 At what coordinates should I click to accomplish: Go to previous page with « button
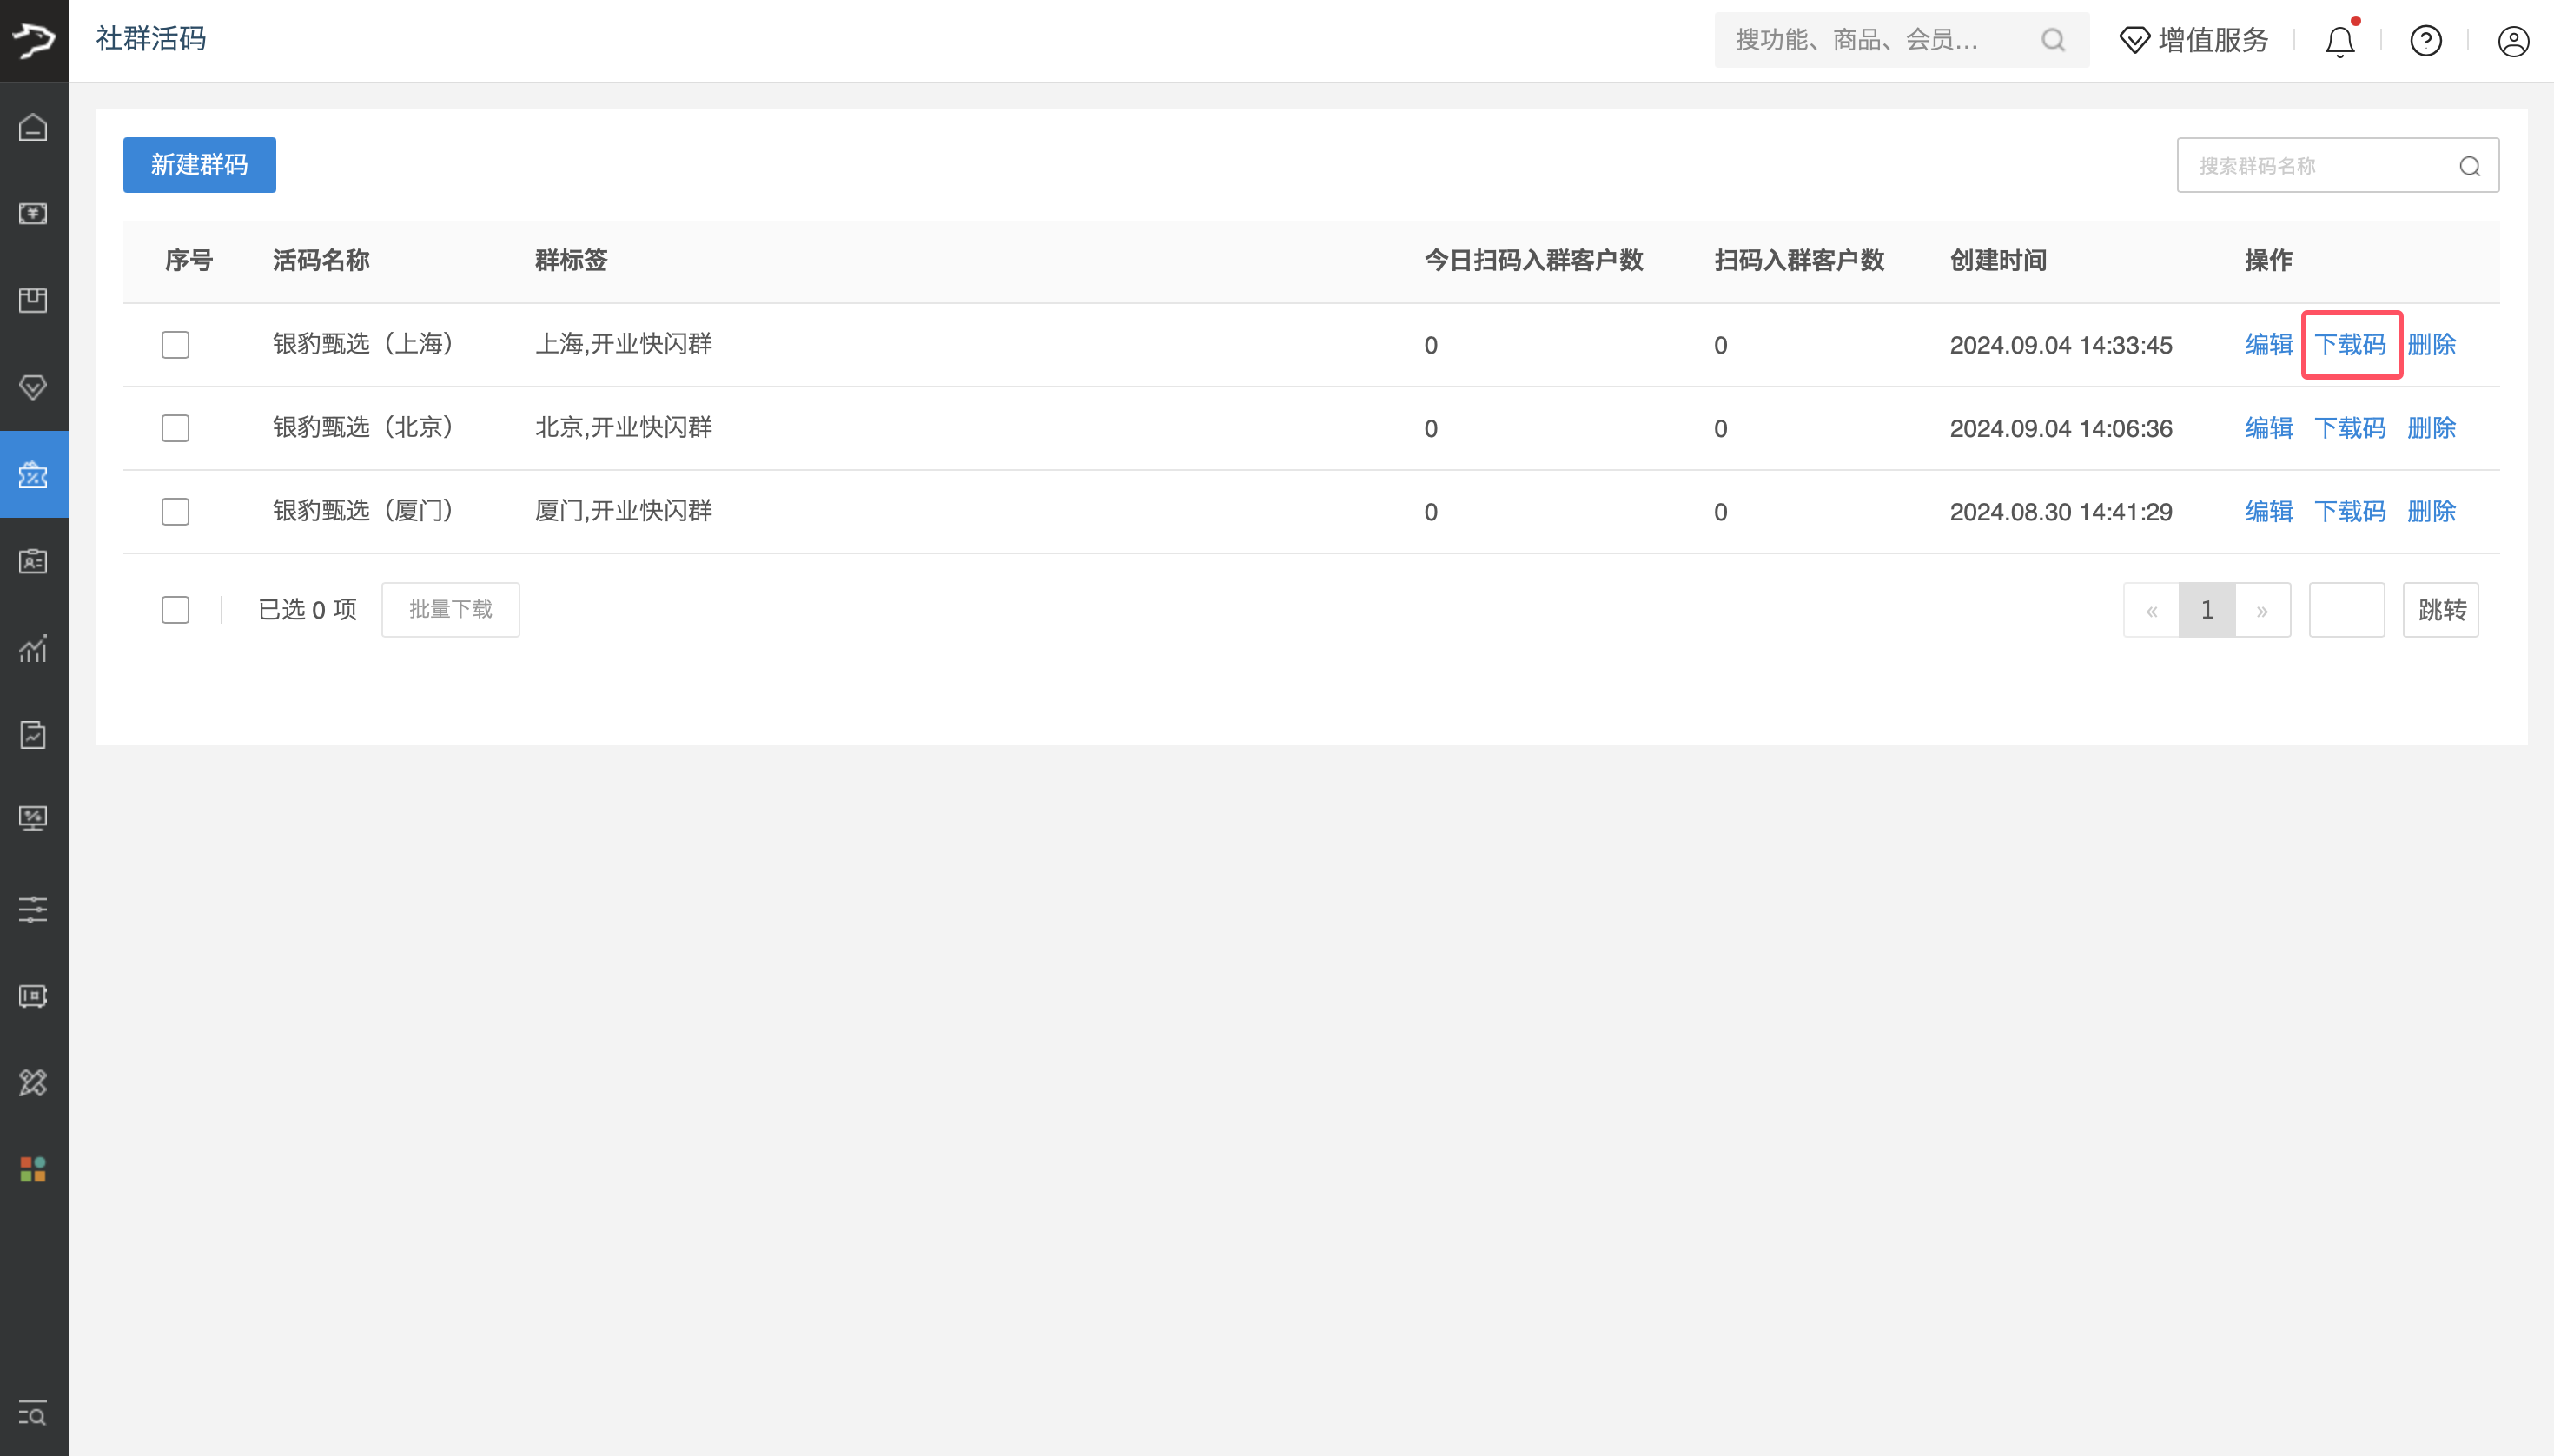2151,610
